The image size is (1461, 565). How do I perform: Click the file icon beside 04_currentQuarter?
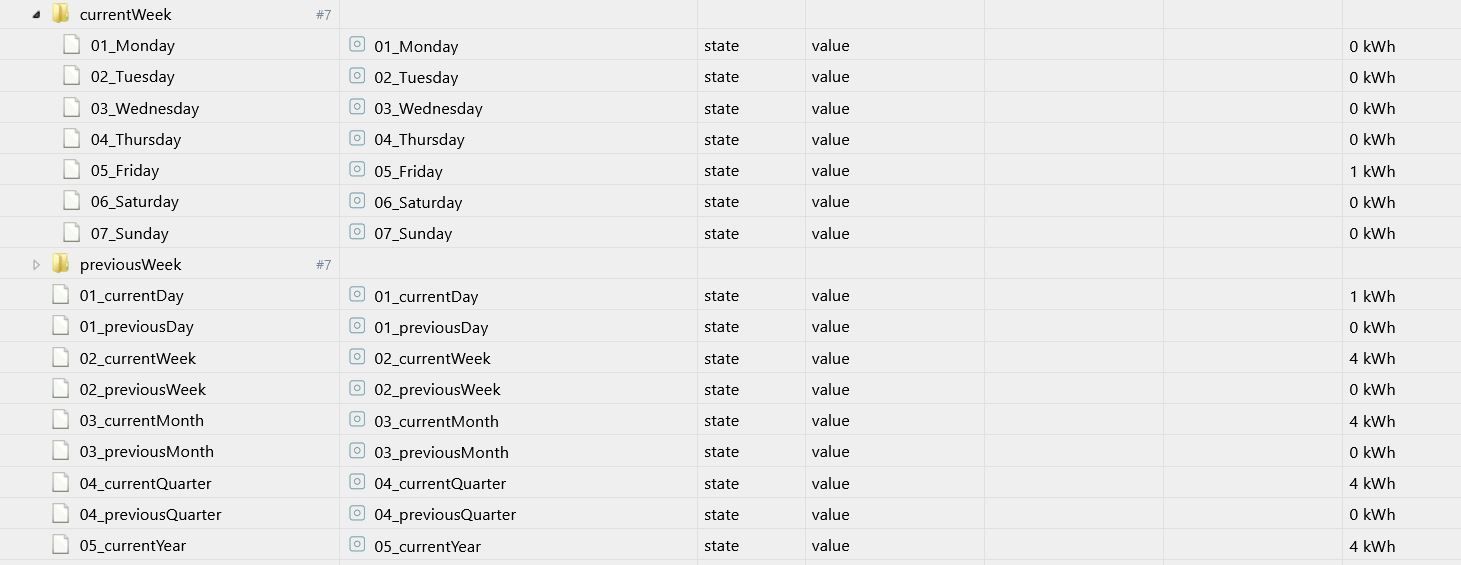60,482
